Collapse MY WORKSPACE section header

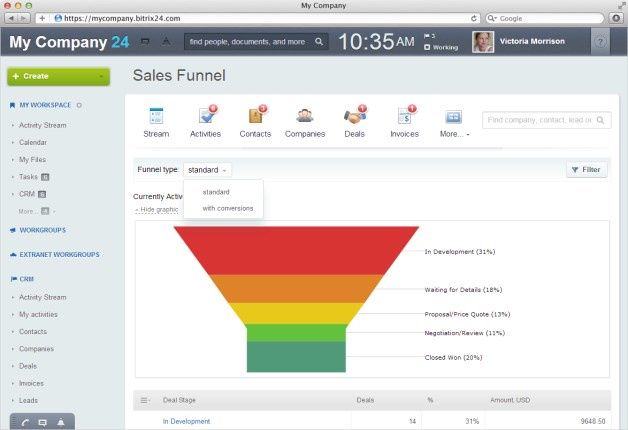pyautogui.click(x=45, y=105)
